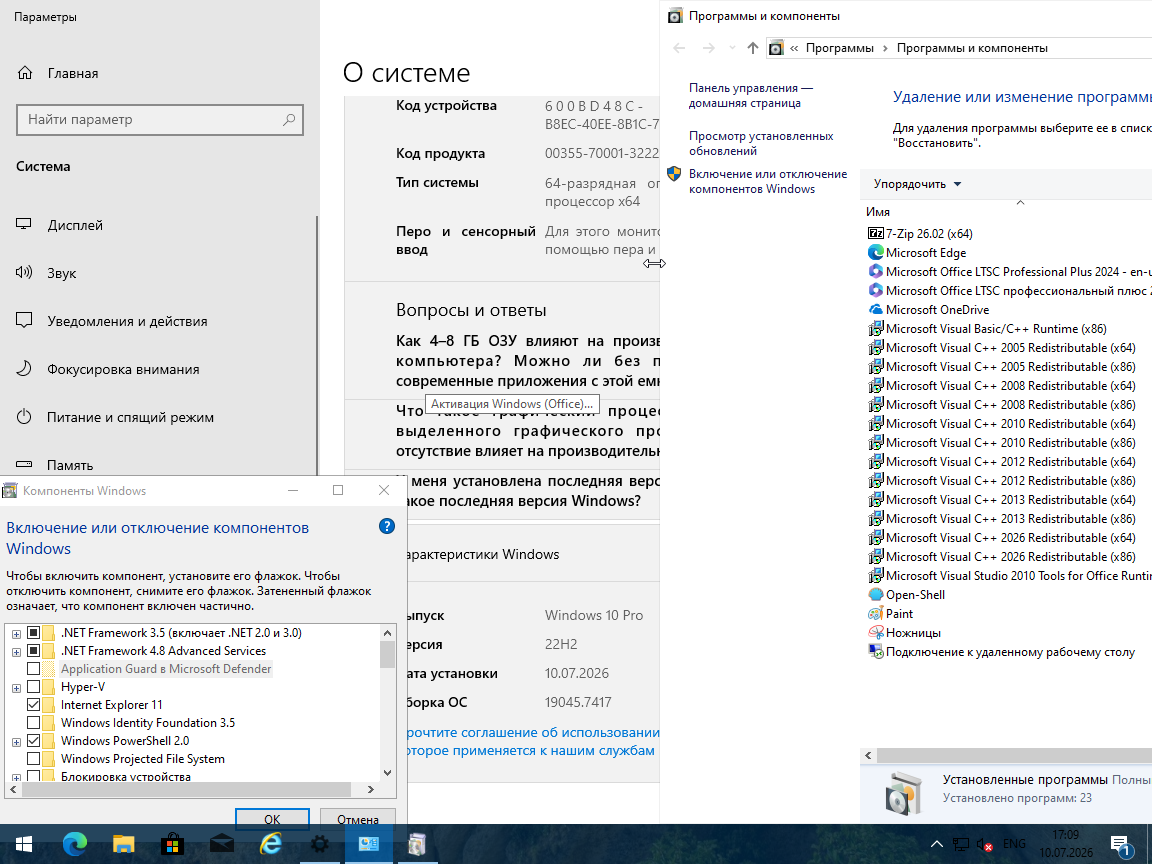The height and width of the screenshot is (864, 1152).
Task: Toggle .NET Framework 3.5 checkbox
Action: tap(33, 633)
